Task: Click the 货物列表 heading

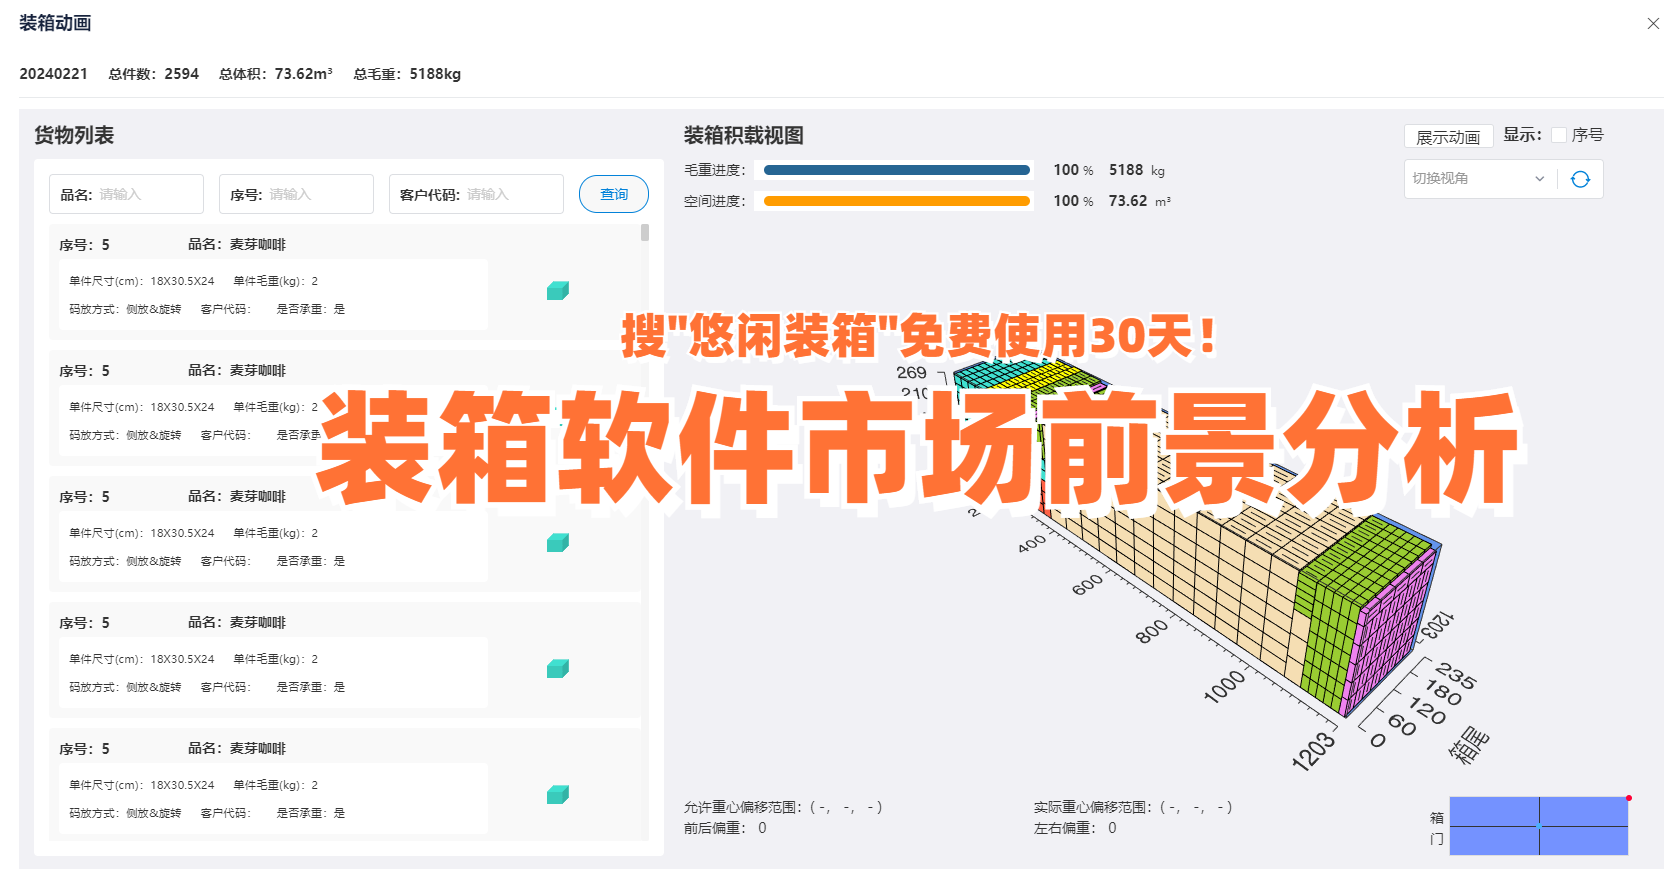Action: tap(74, 135)
